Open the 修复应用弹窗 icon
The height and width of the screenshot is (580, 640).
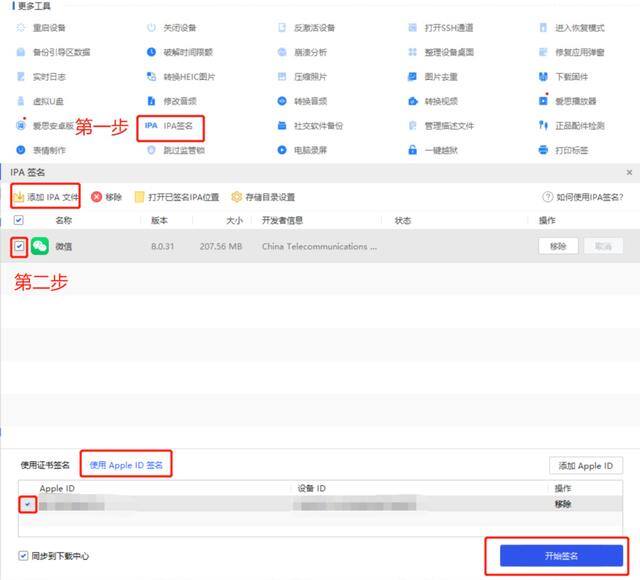pos(543,52)
